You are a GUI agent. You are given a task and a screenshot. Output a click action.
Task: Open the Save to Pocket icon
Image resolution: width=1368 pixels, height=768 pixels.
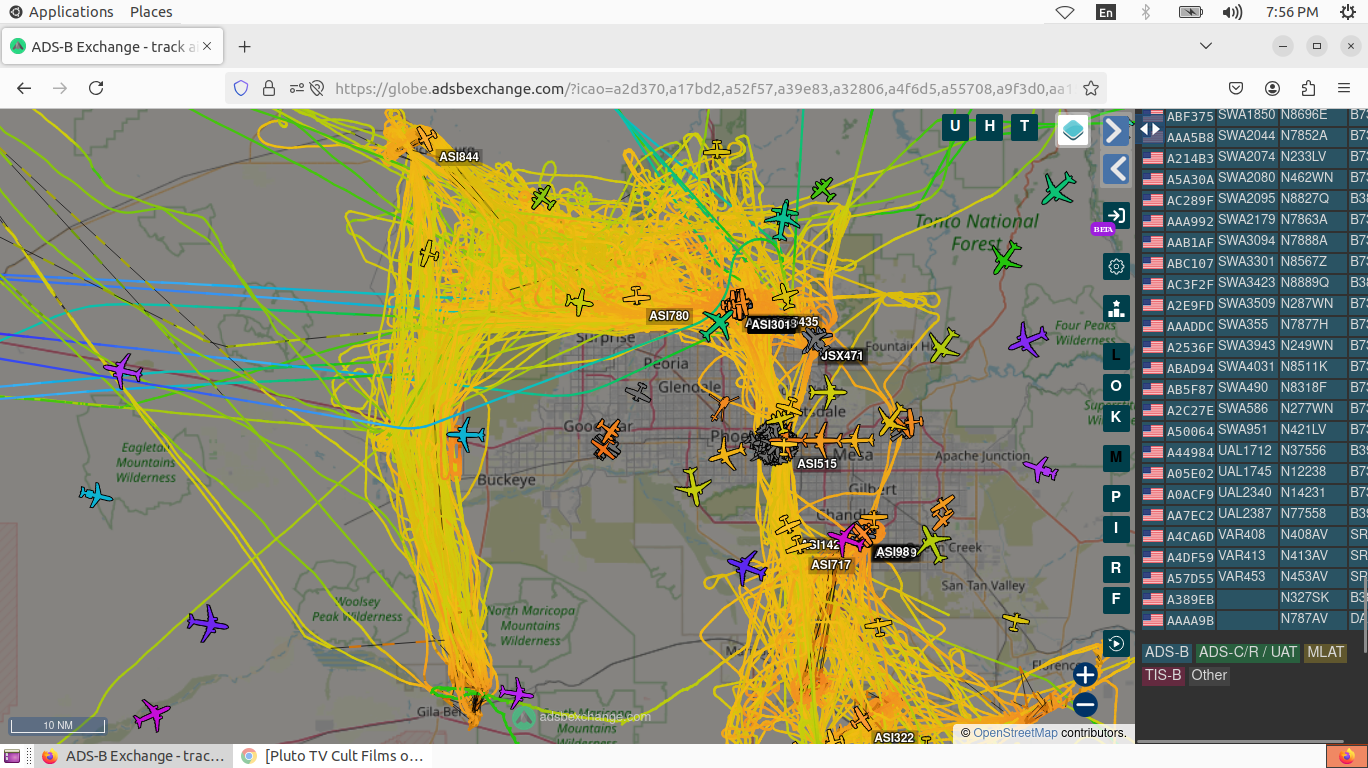pos(1236,88)
